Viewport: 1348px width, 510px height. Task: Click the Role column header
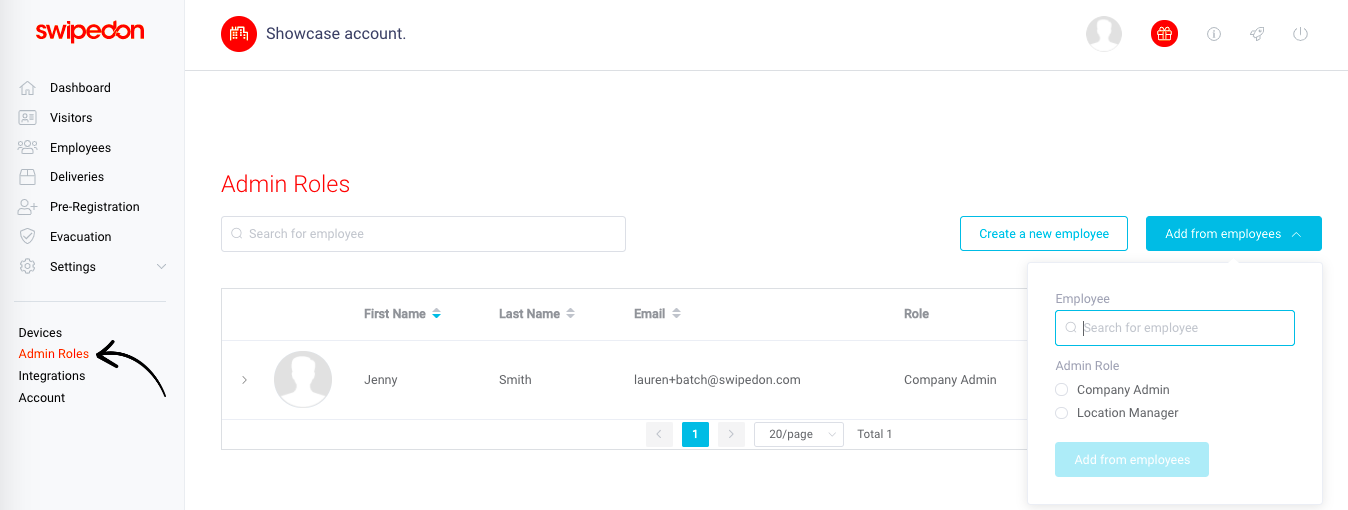pyautogui.click(x=916, y=314)
